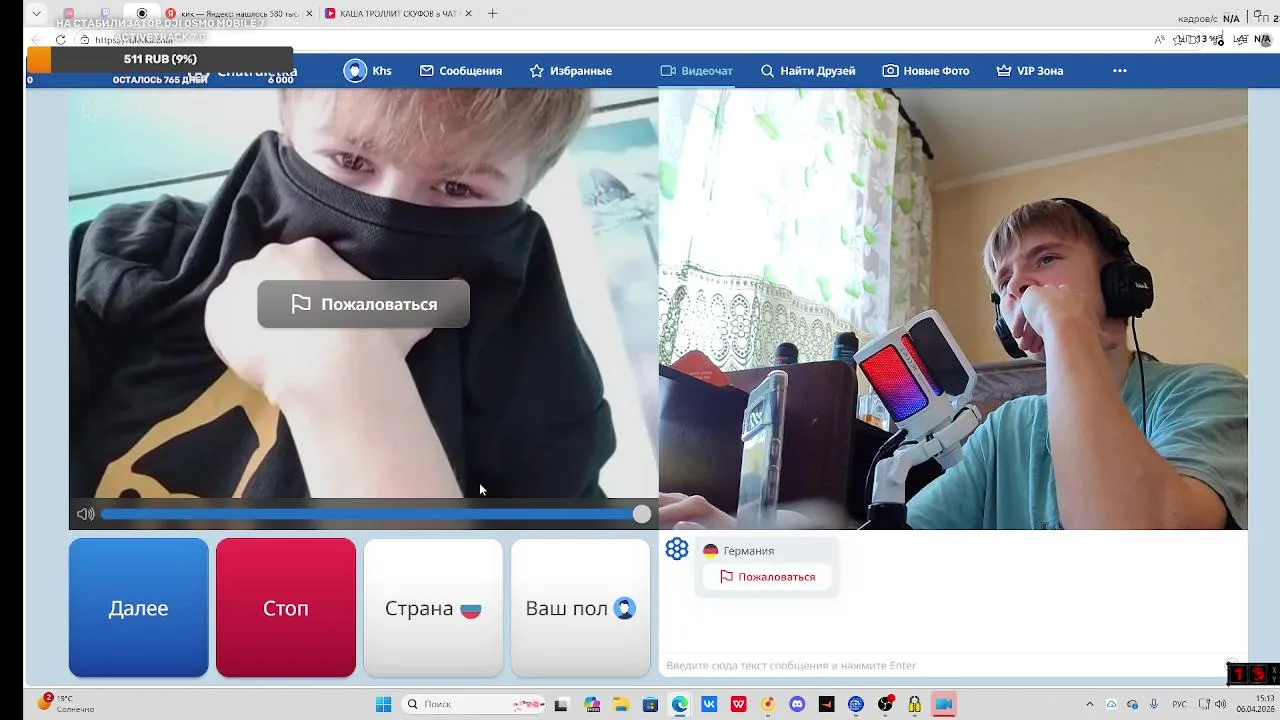1280x720 pixels.
Task: Click the Далее next partner button
Action: pos(139,608)
